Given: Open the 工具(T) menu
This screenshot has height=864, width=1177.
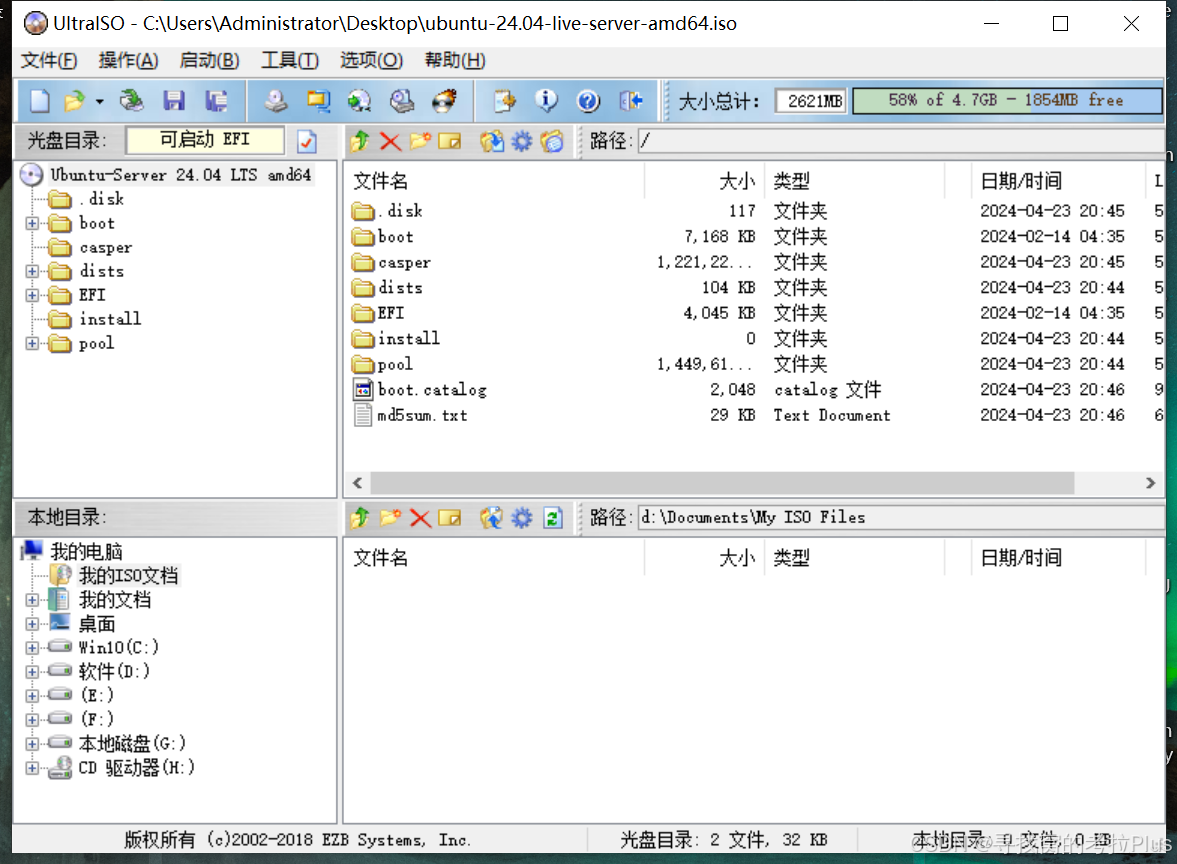Looking at the screenshot, I should click(290, 60).
